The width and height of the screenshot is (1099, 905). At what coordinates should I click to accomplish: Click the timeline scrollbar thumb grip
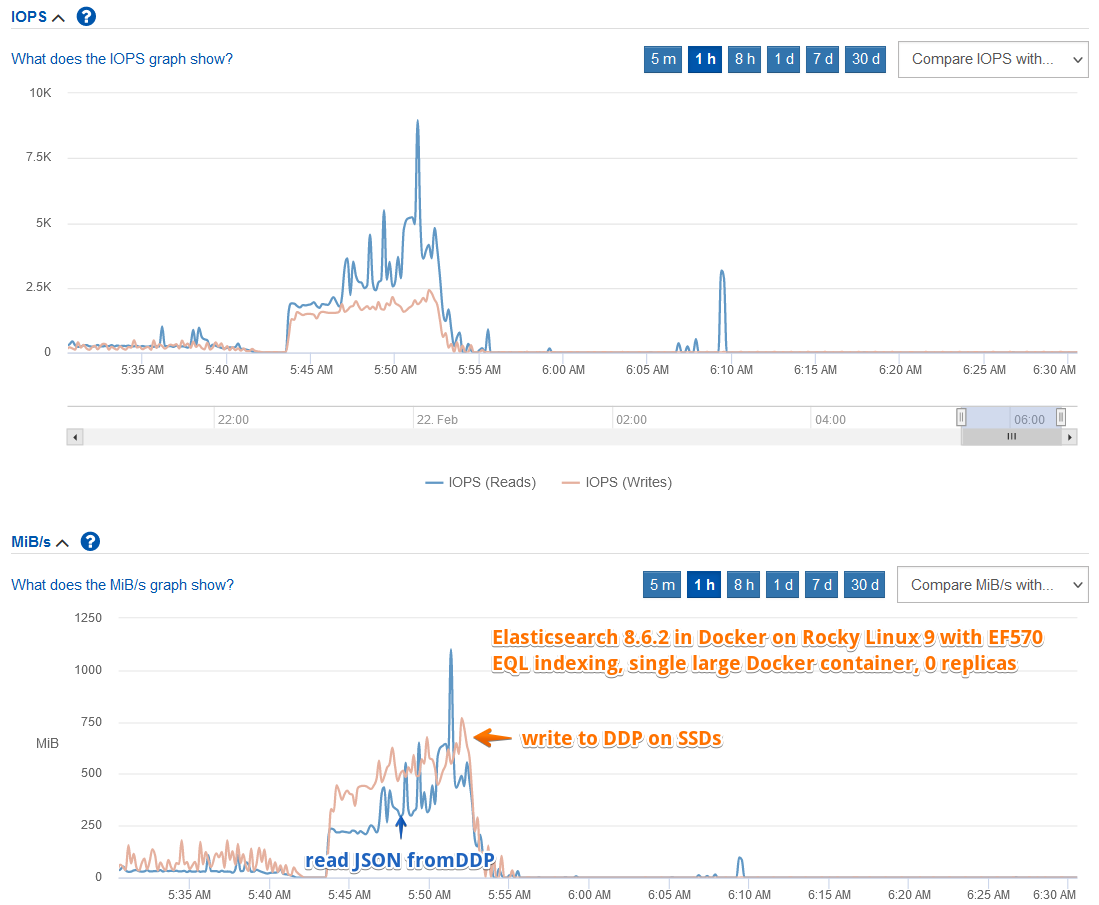pos(1011,437)
